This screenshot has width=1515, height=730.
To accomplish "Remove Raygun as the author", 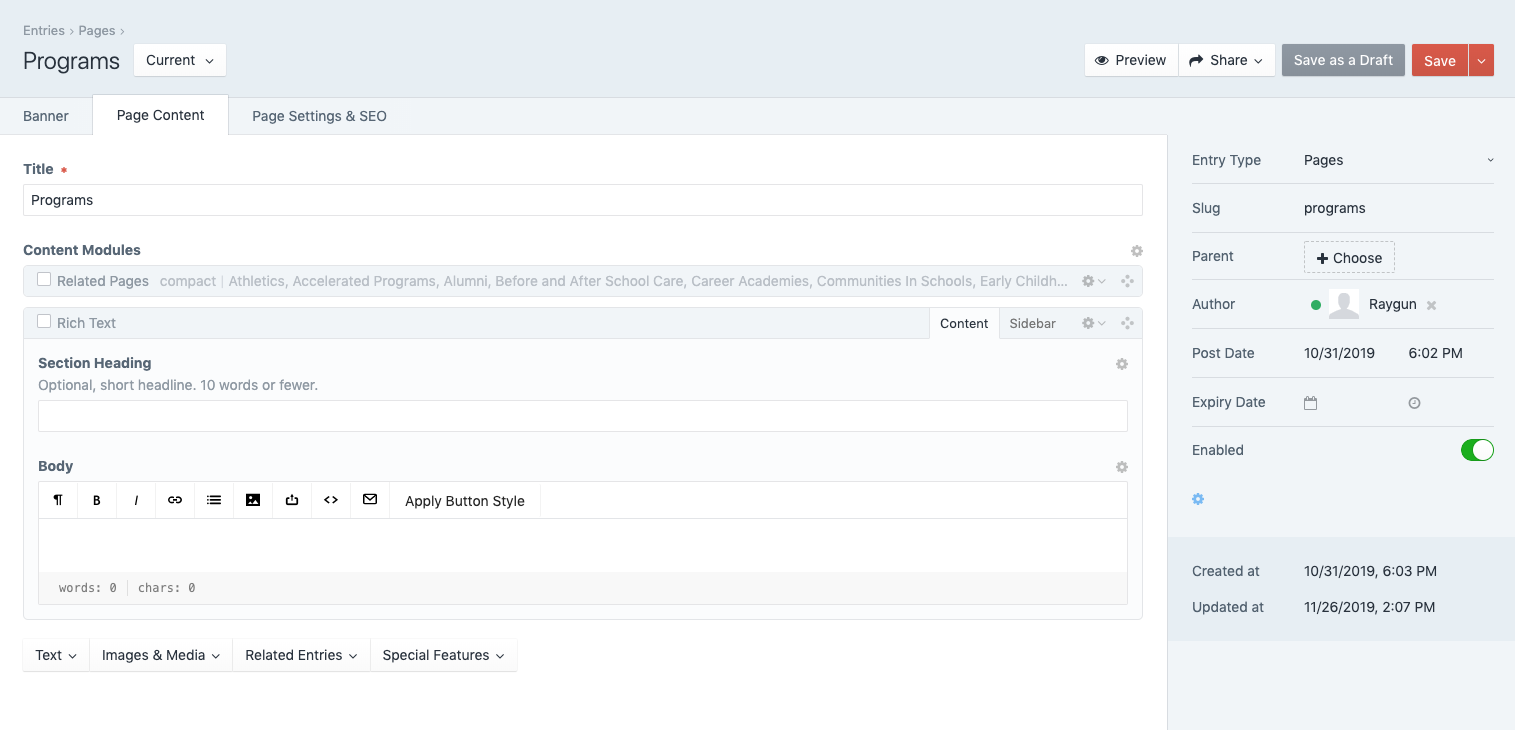I will 1430,305.
